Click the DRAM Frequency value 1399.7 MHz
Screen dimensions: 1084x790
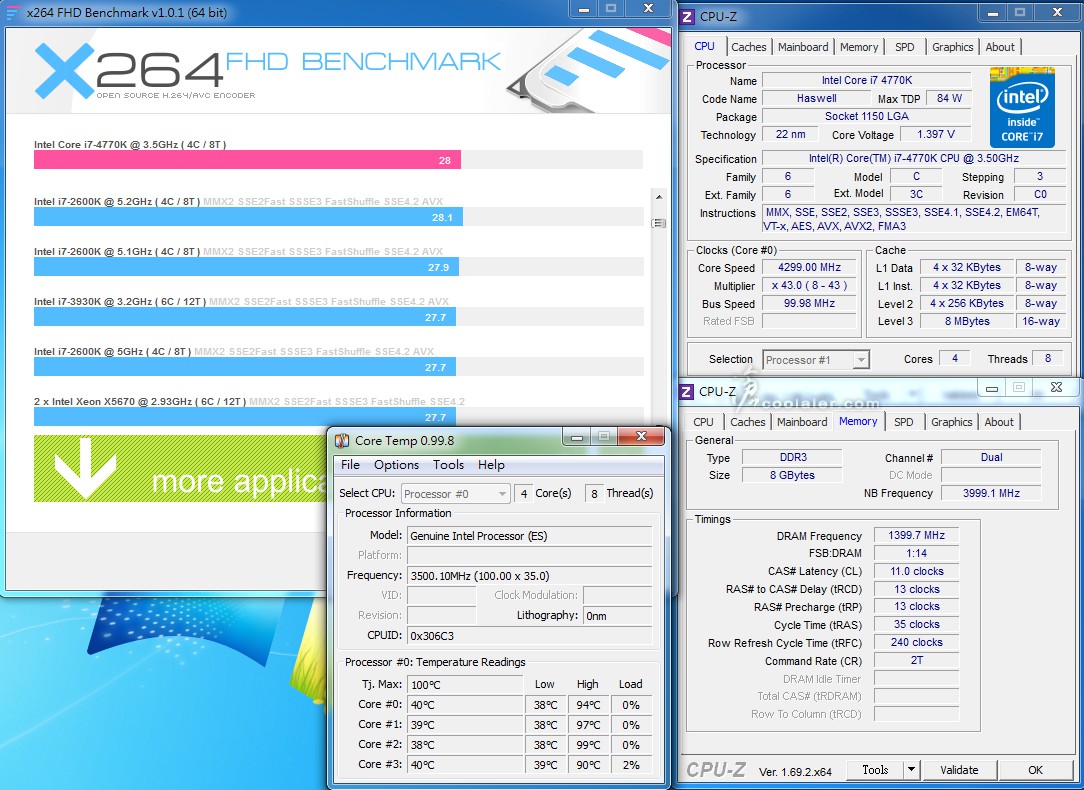coord(916,535)
